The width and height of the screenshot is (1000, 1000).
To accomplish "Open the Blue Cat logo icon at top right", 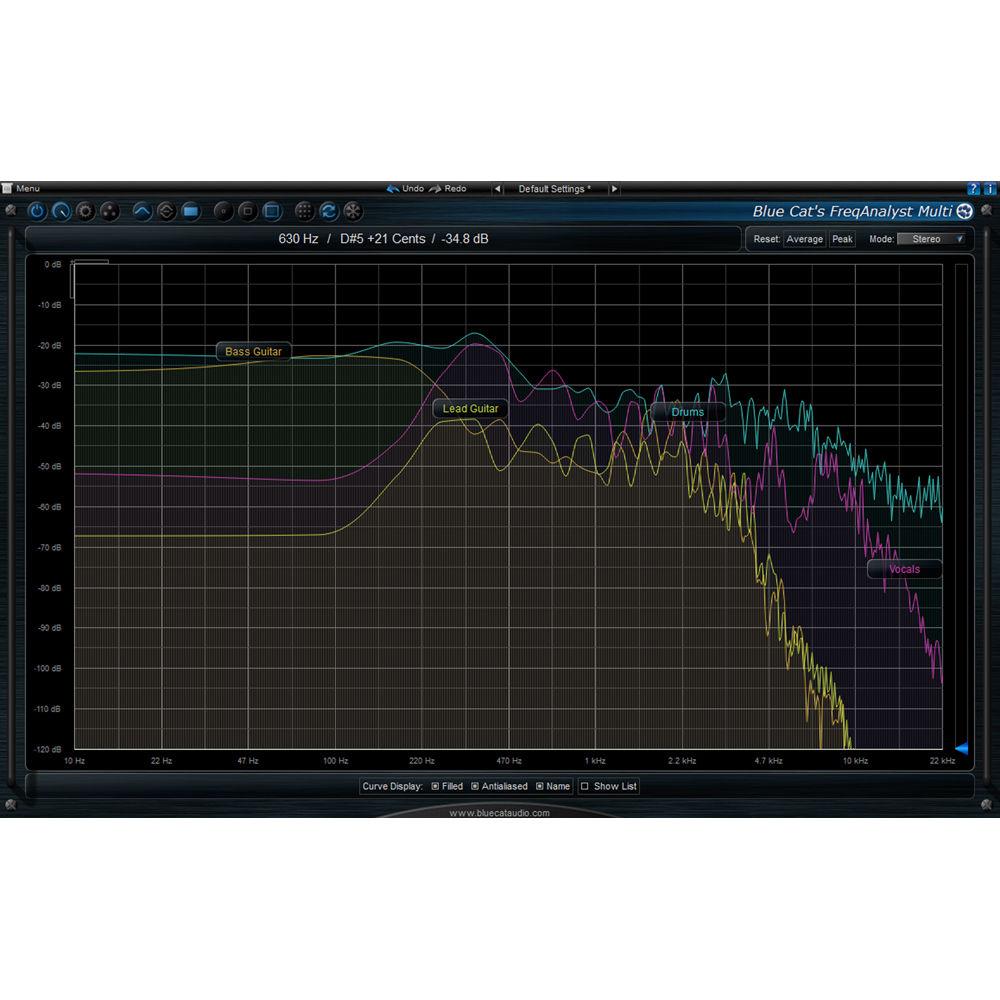I will 963,211.
